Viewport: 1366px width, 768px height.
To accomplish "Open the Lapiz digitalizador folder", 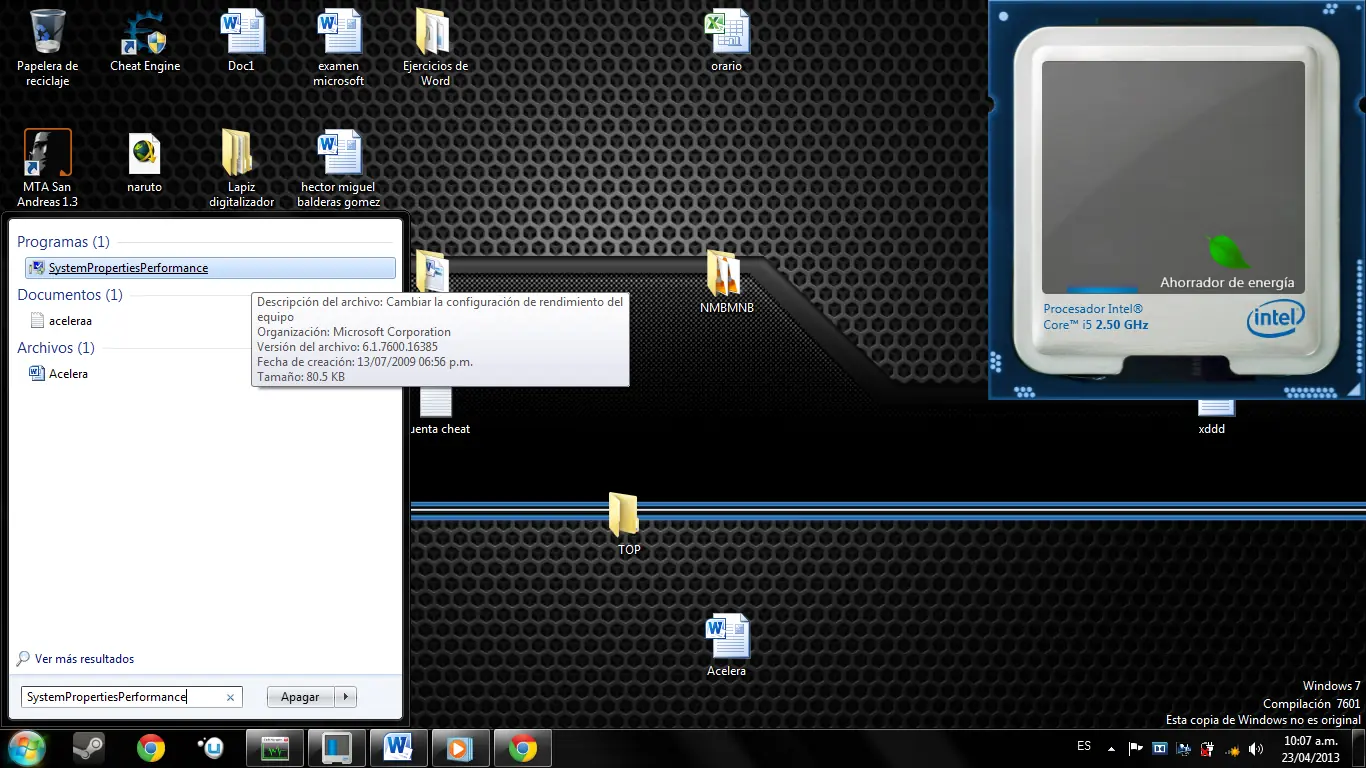I will pos(241,168).
